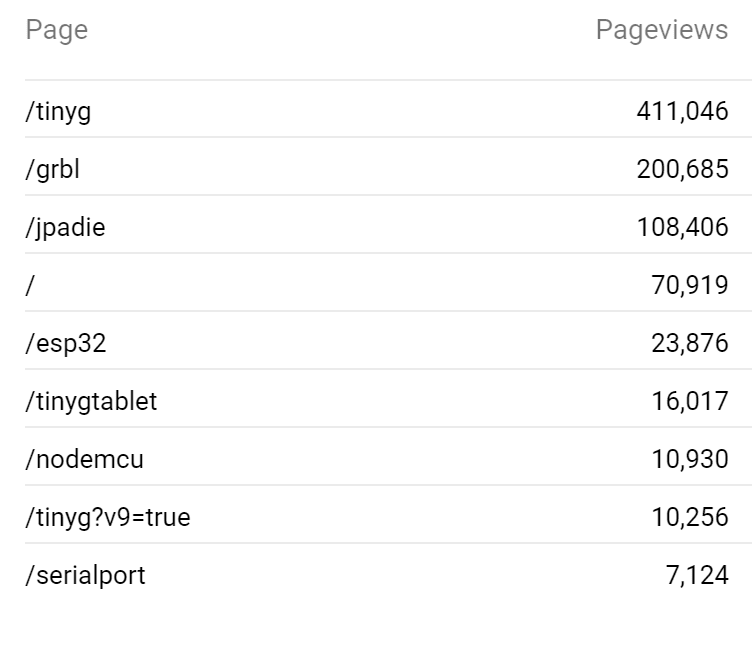Click the 108,406 pageviews figure
The image size is (752, 660).
pos(682,227)
